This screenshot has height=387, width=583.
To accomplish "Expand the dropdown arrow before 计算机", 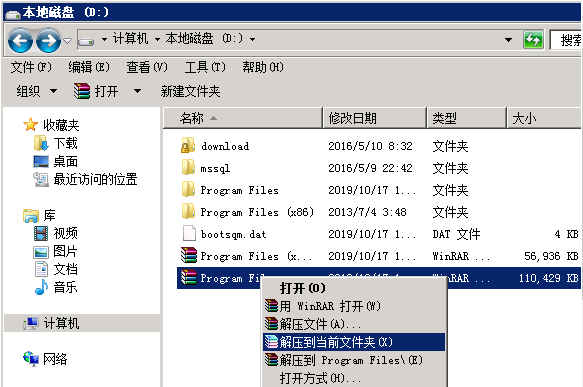I will pos(104,39).
